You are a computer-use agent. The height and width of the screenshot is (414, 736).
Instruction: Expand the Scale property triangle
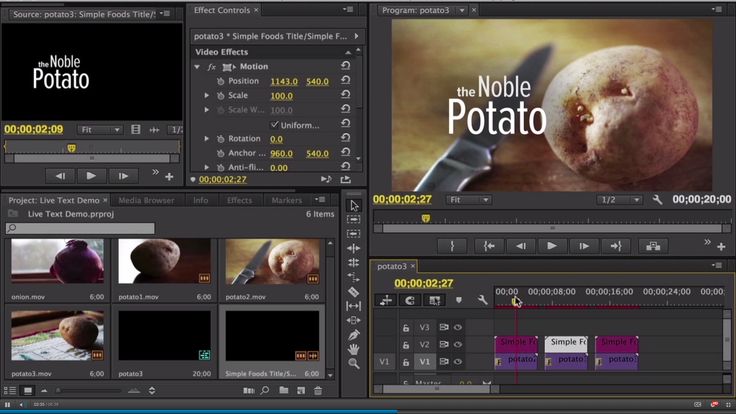point(207,95)
